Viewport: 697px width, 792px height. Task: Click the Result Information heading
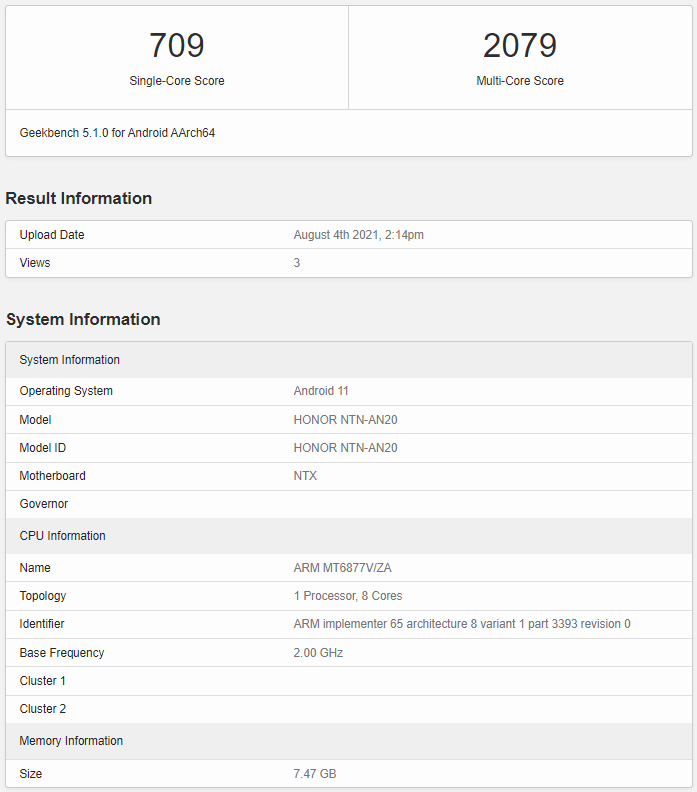tap(79, 198)
